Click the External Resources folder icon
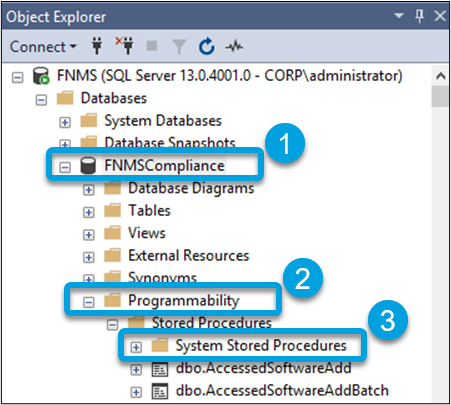Image resolution: width=451 pixels, height=405 pixels. (x=112, y=255)
